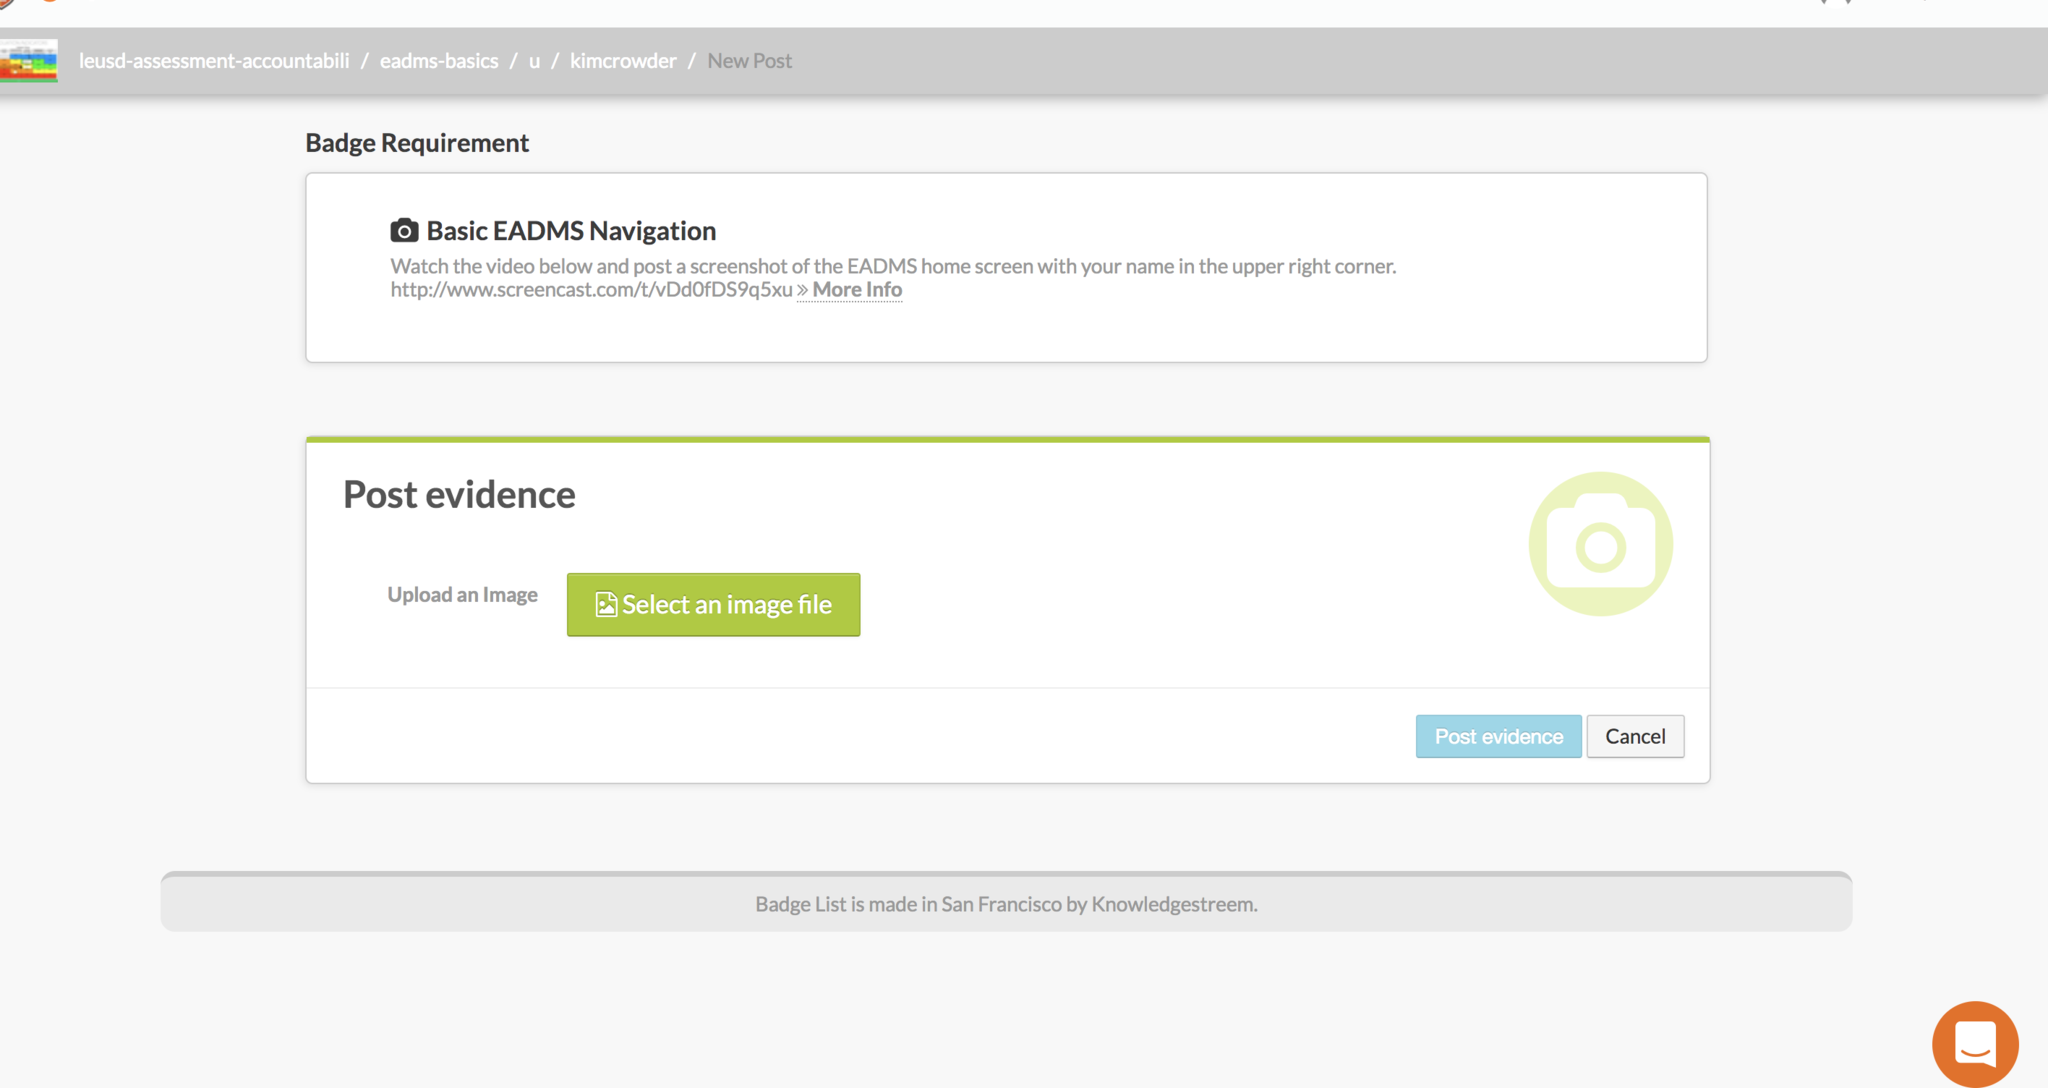Click the camera icon beside Basic EADMS Navigation
The image size is (2048, 1088).
point(404,231)
